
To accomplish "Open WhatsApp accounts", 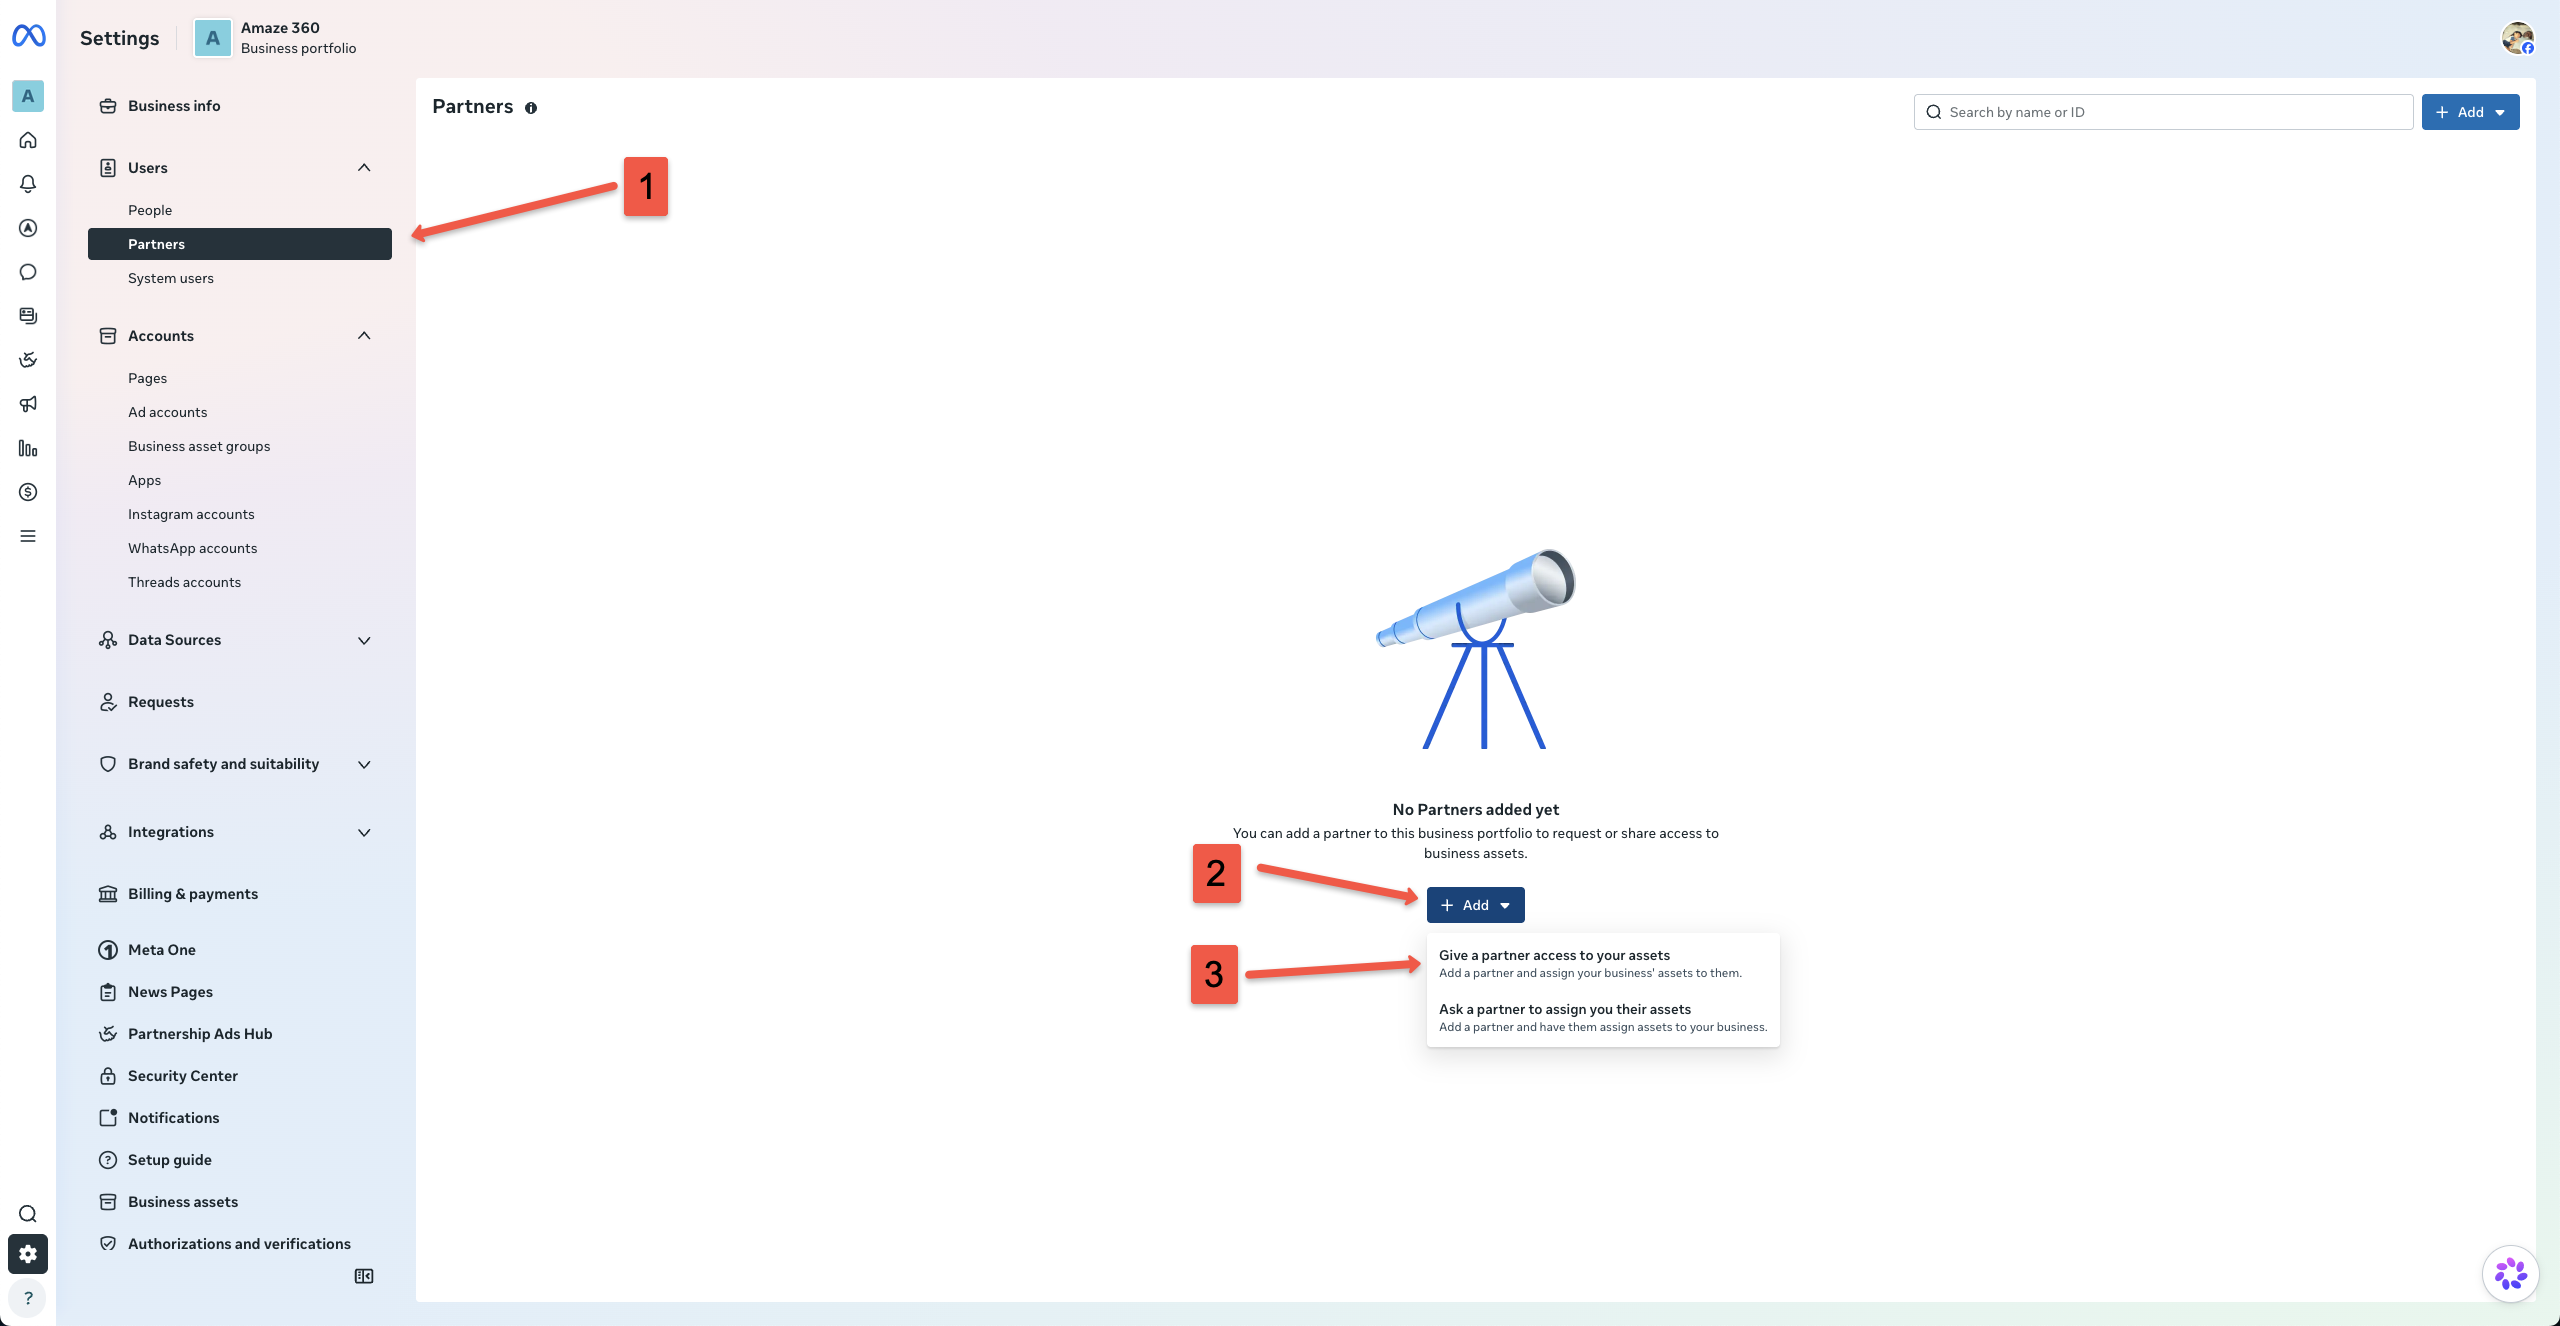I will pos(240,548).
